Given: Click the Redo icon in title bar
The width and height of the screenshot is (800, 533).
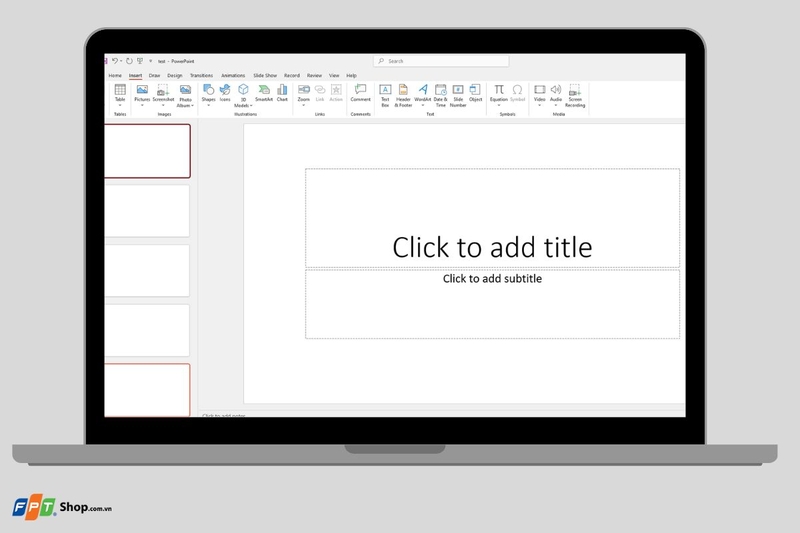Looking at the screenshot, I should (x=129, y=61).
